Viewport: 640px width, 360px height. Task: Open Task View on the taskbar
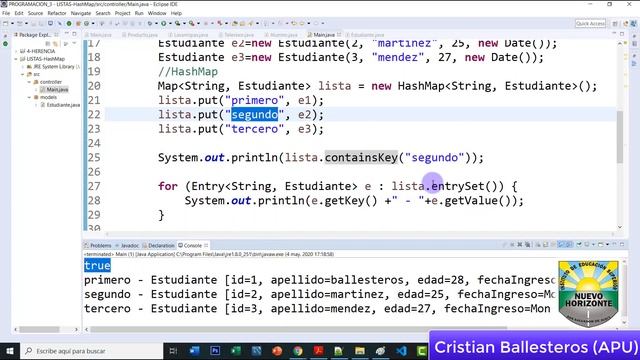coord(173,351)
